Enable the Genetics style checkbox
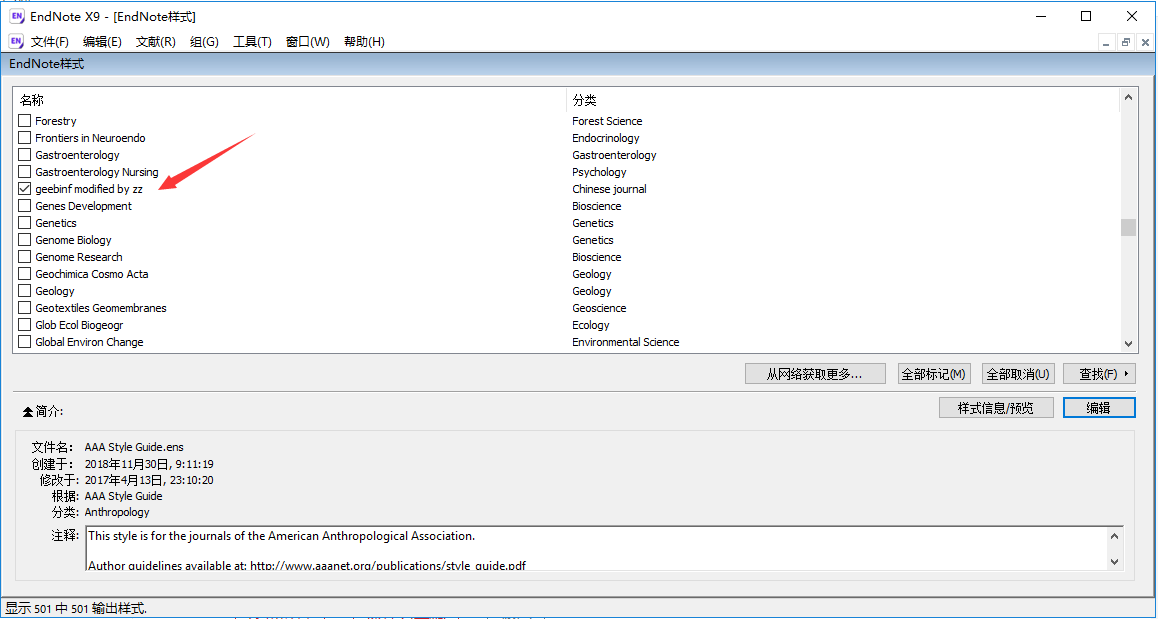Image resolution: width=1158 pixels, height=619 pixels. pyautogui.click(x=24, y=223)
